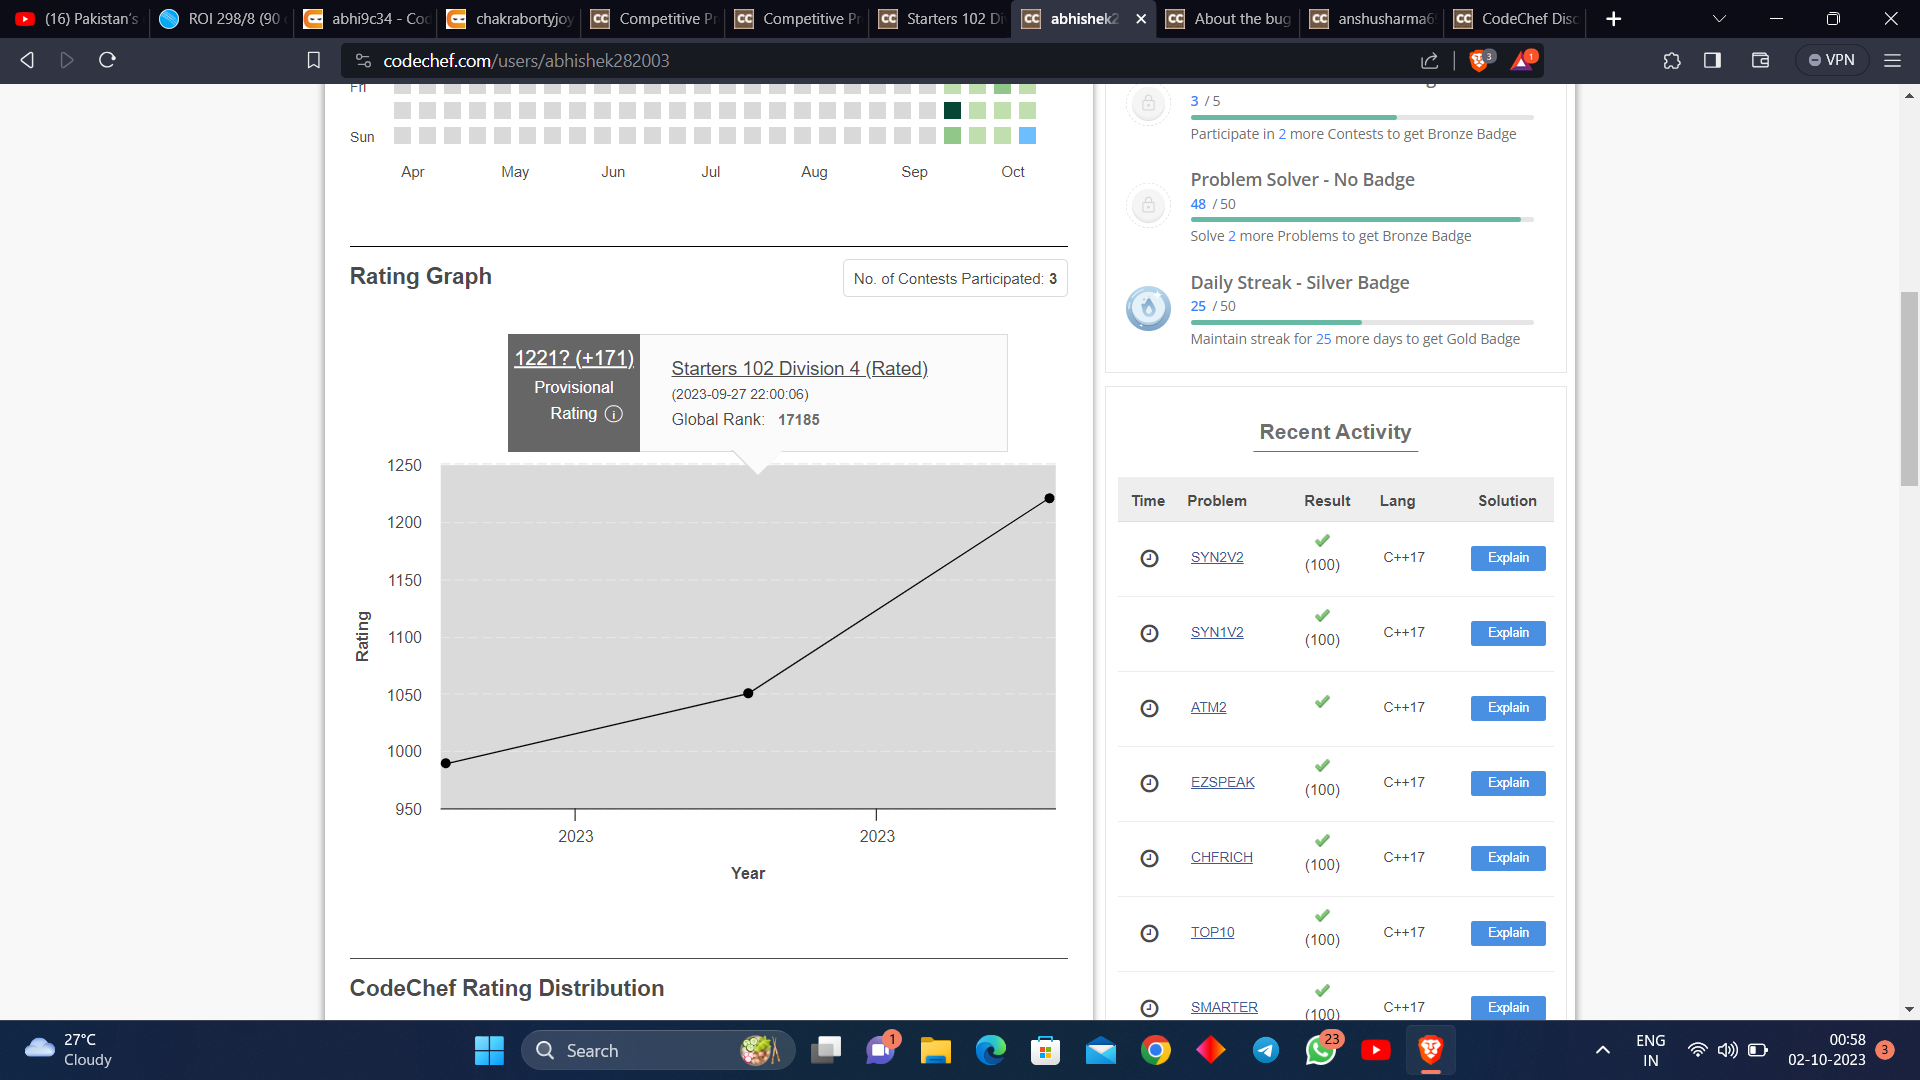Viewport: 1920px width, 1080px height.
Task: Click the blue heatmap cell in October
Action: (1027, 136)
